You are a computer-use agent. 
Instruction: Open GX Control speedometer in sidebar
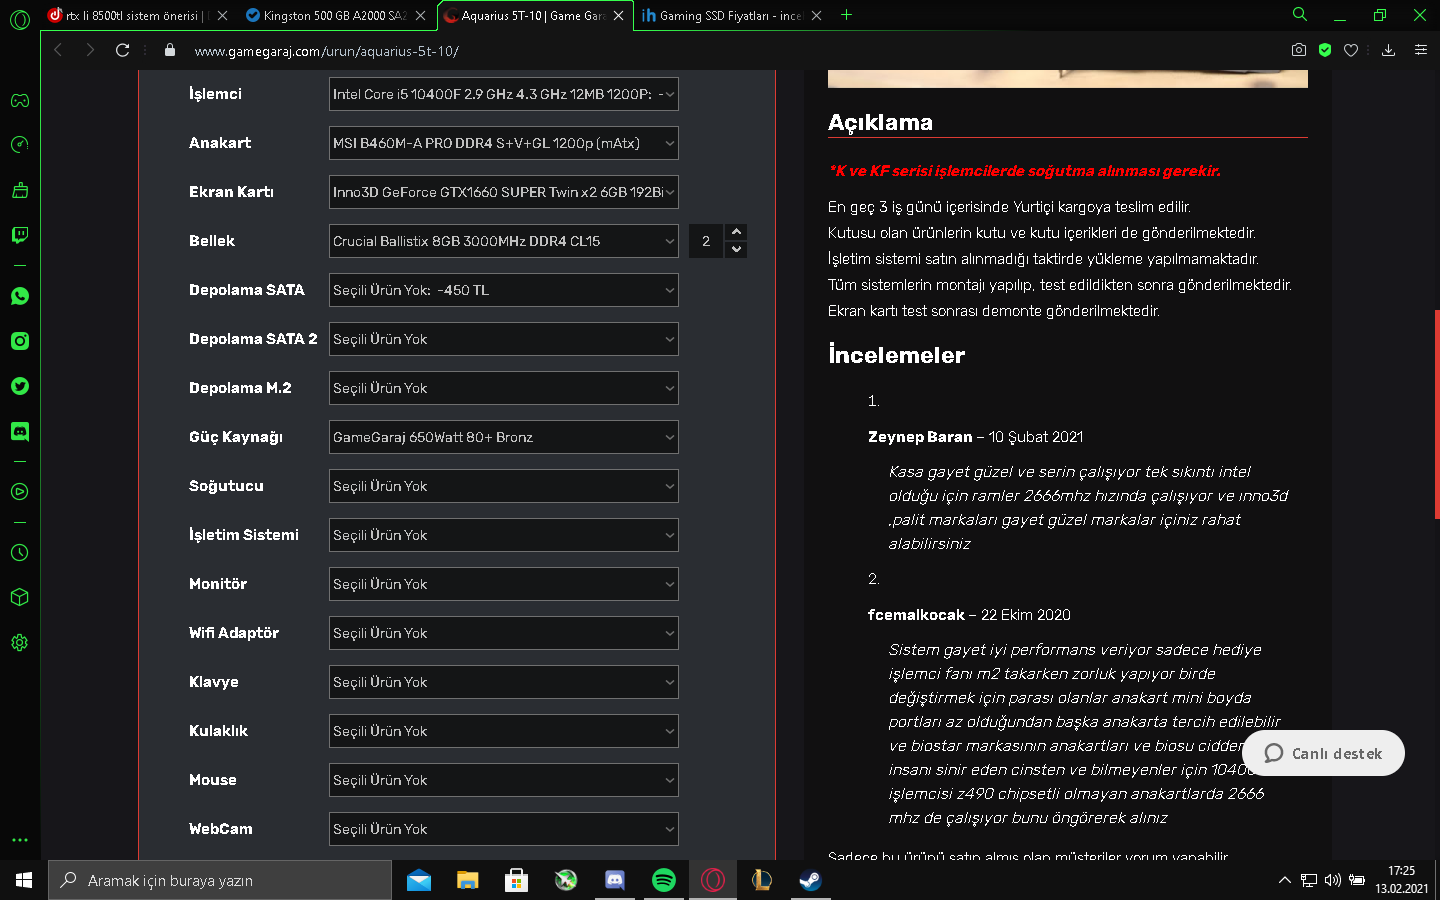20,145
